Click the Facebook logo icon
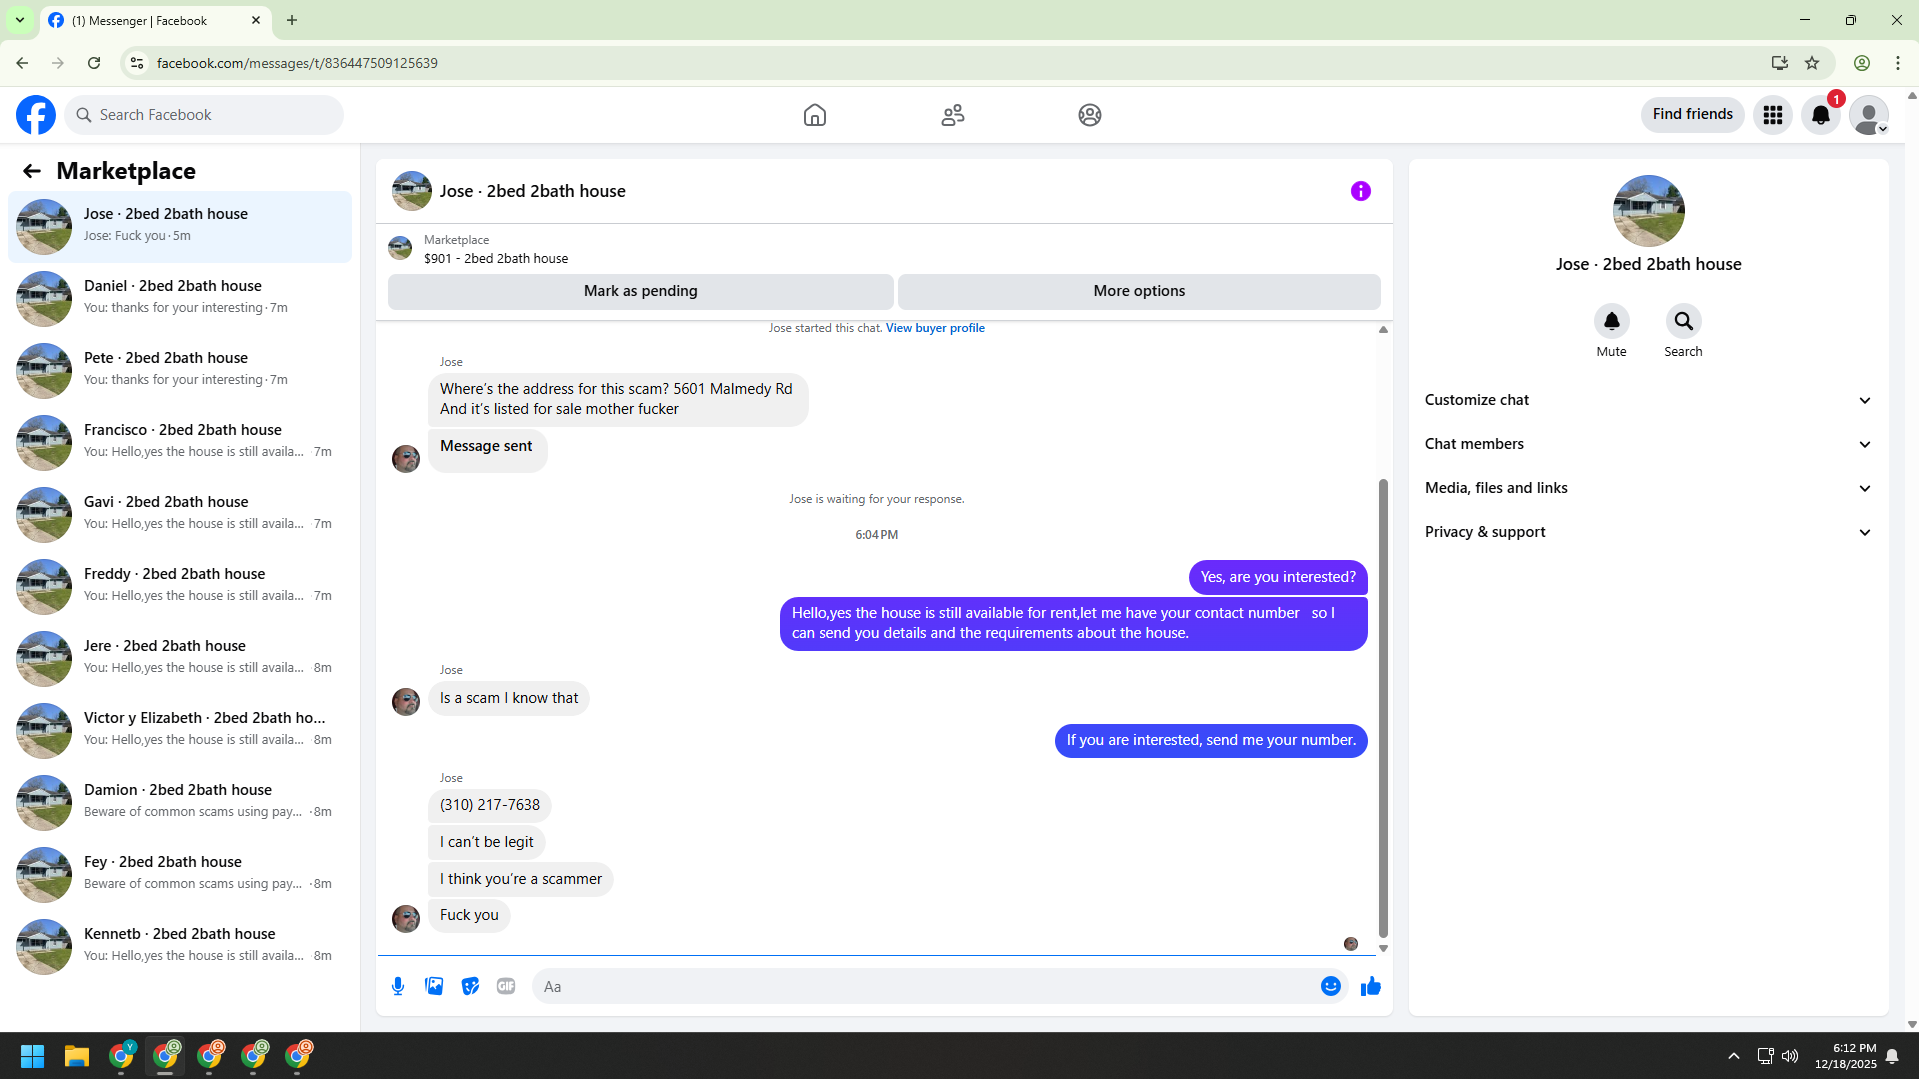 [36, 115]
